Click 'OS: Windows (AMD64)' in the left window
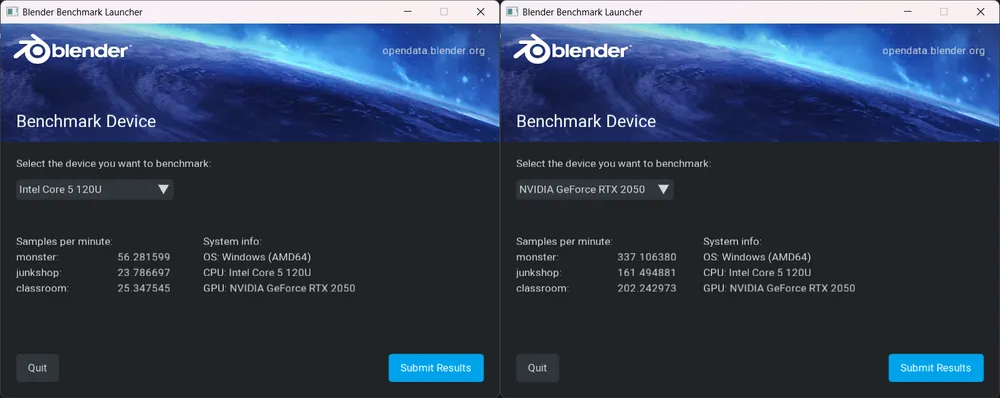The height and width of the screenshot is (398, 1000). click(x=257, y=257)
